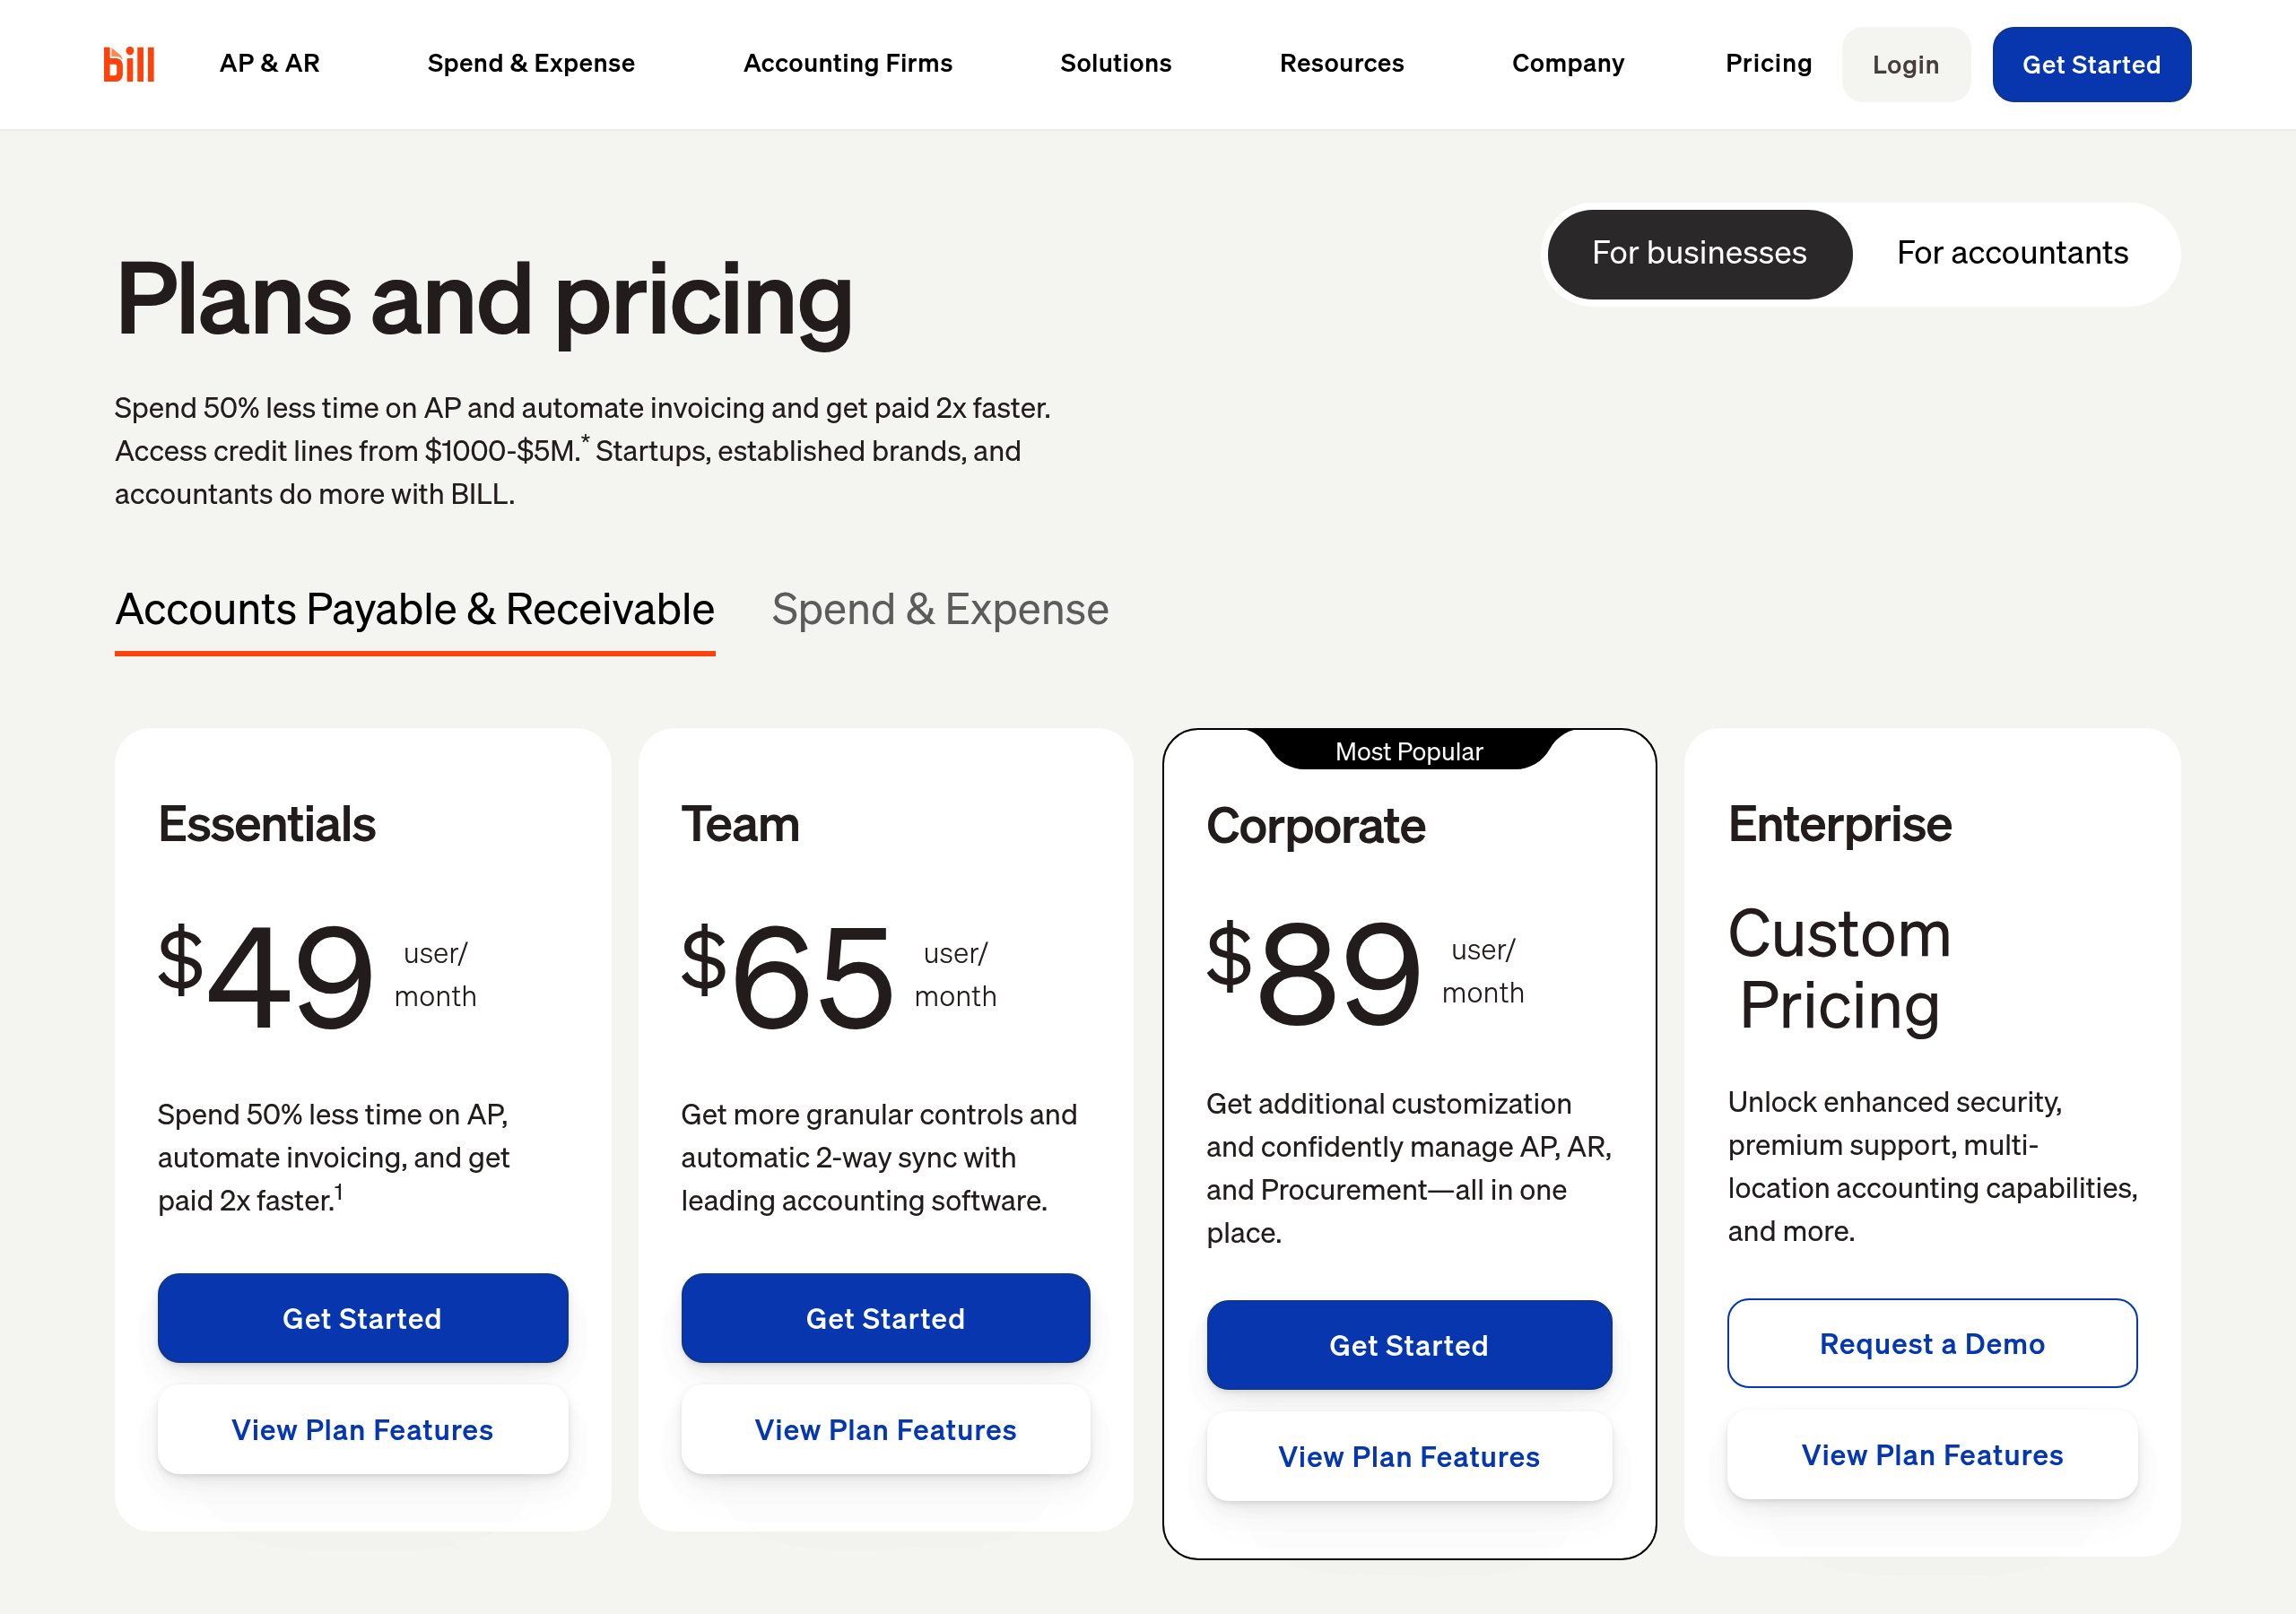The width and height of the screenshot is (2296, 1614).
Task: Open the Resources navigation menu
Action: (1341, 63)
